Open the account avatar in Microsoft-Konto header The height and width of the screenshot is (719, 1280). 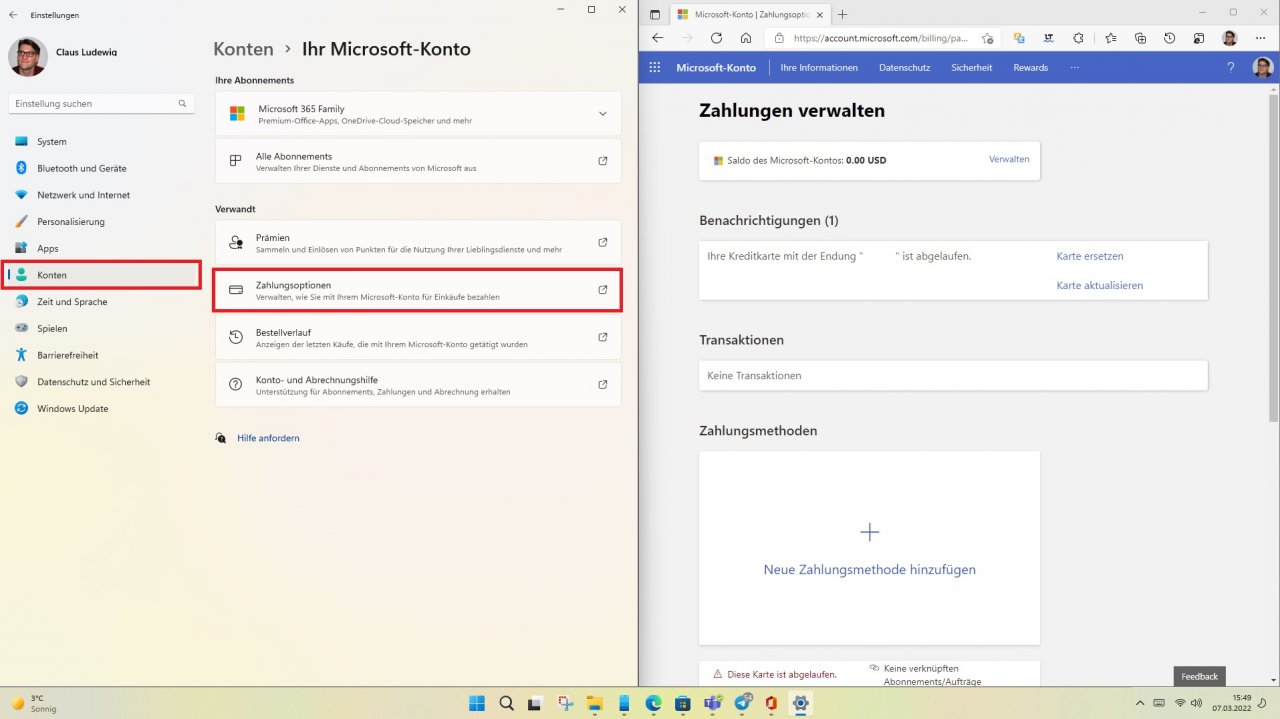pyautogui.click(x=1263, y=67)
